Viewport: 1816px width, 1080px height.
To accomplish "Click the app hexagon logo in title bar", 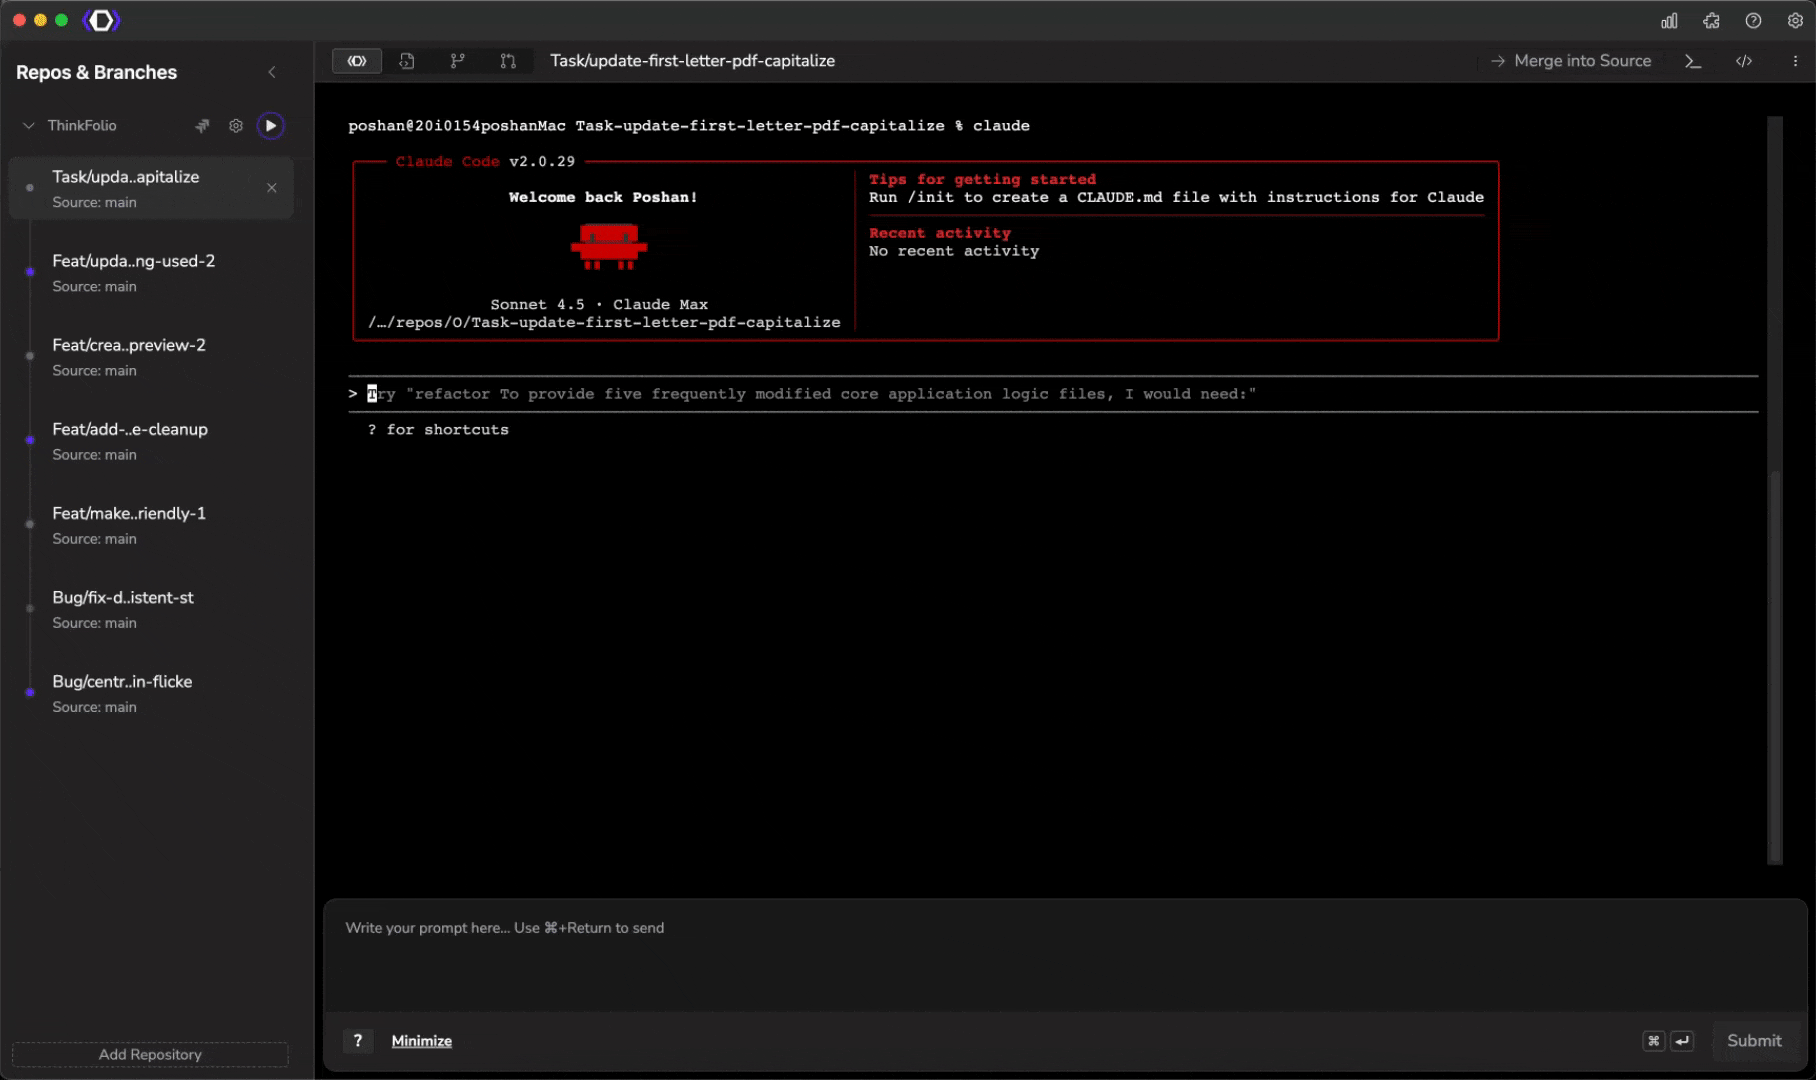I will [101, 20].
